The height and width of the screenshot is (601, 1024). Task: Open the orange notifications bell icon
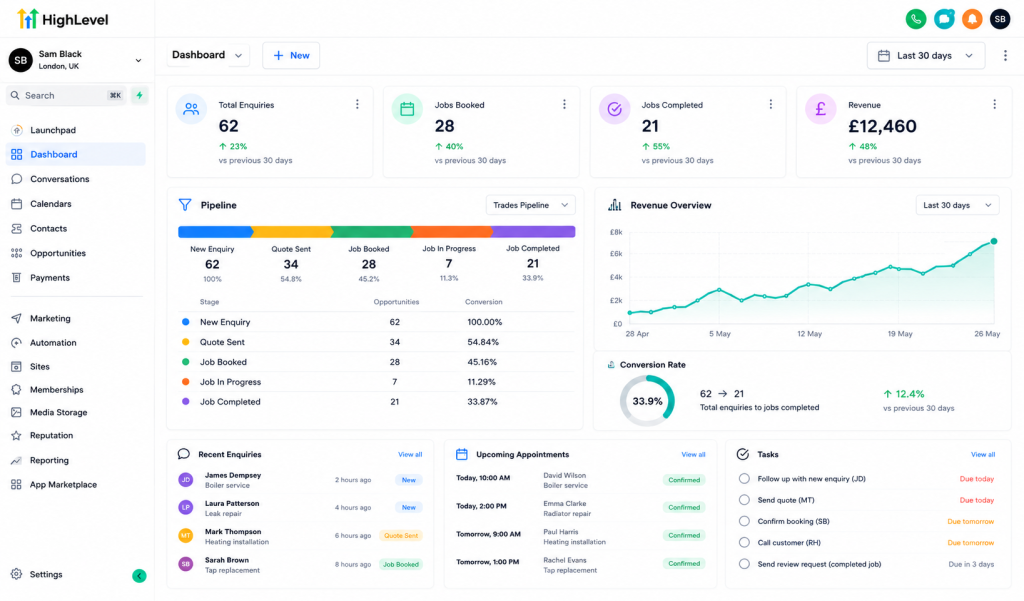click(972, 19)
